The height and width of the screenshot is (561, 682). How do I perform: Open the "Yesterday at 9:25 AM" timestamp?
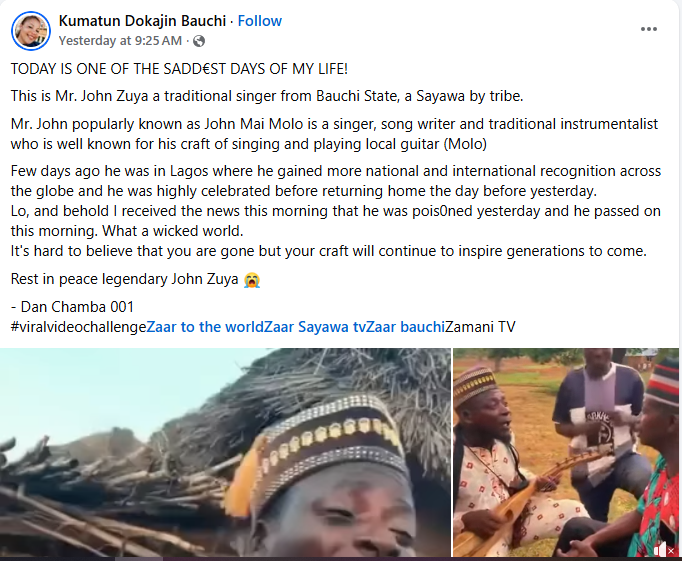[120, 41]
